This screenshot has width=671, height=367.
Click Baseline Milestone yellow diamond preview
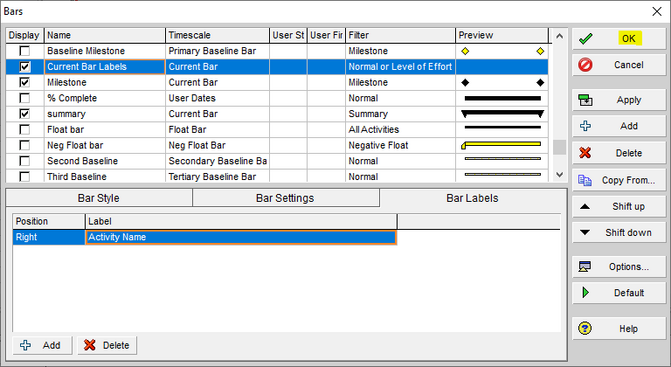click(x=502, y=51)
